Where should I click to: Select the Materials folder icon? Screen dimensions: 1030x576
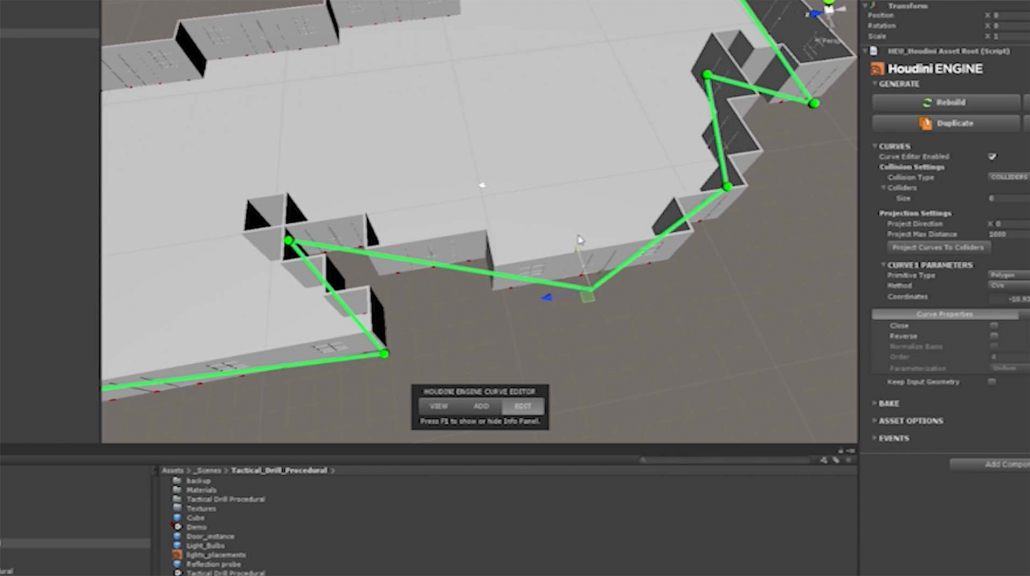coord(176,490)
